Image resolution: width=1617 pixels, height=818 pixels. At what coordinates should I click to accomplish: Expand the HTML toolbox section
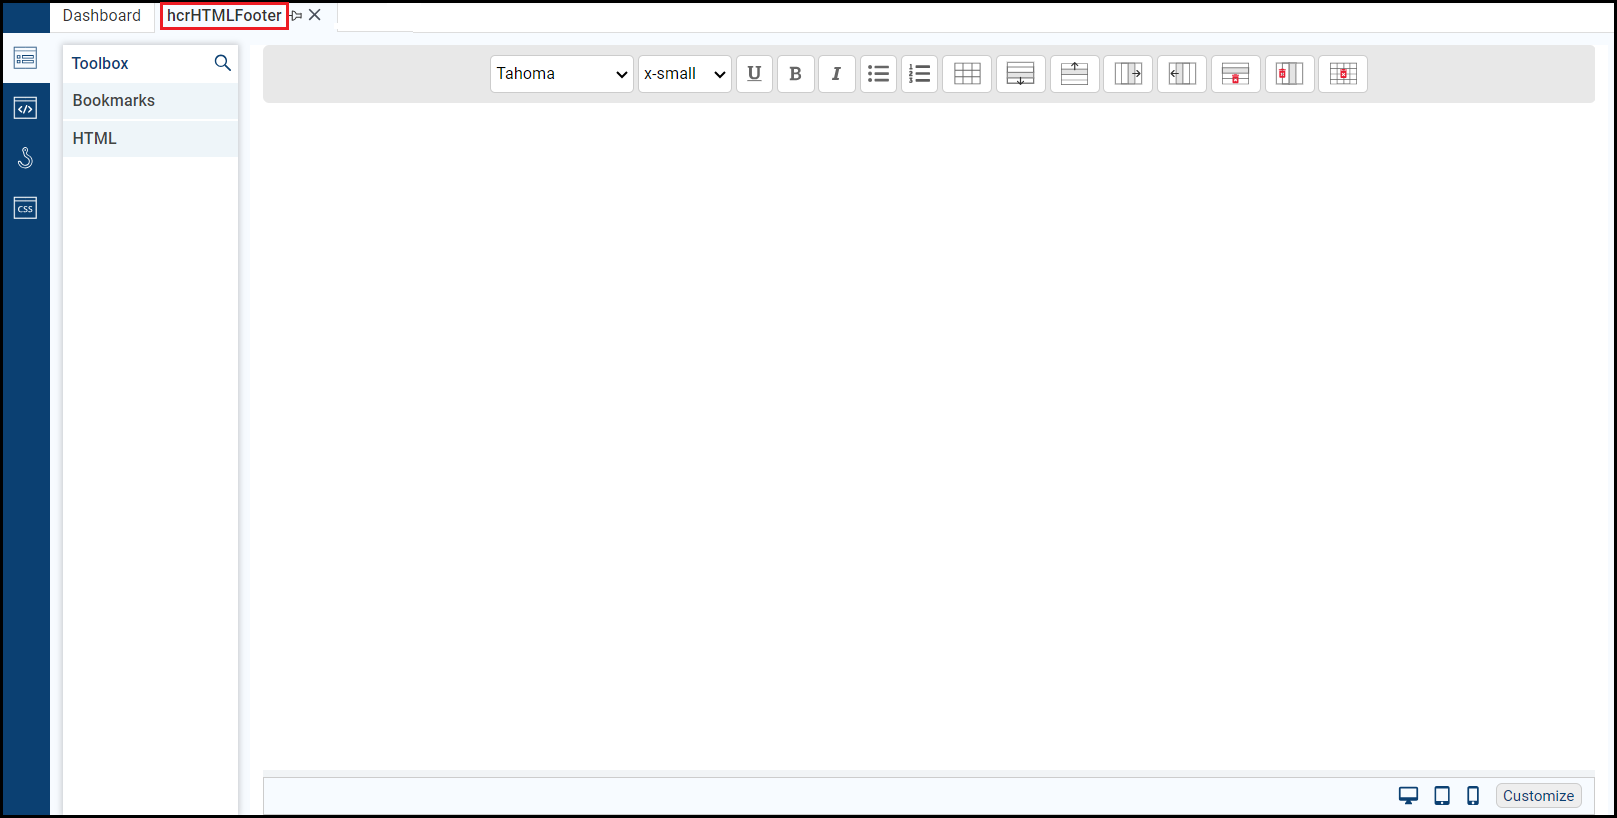150,139
